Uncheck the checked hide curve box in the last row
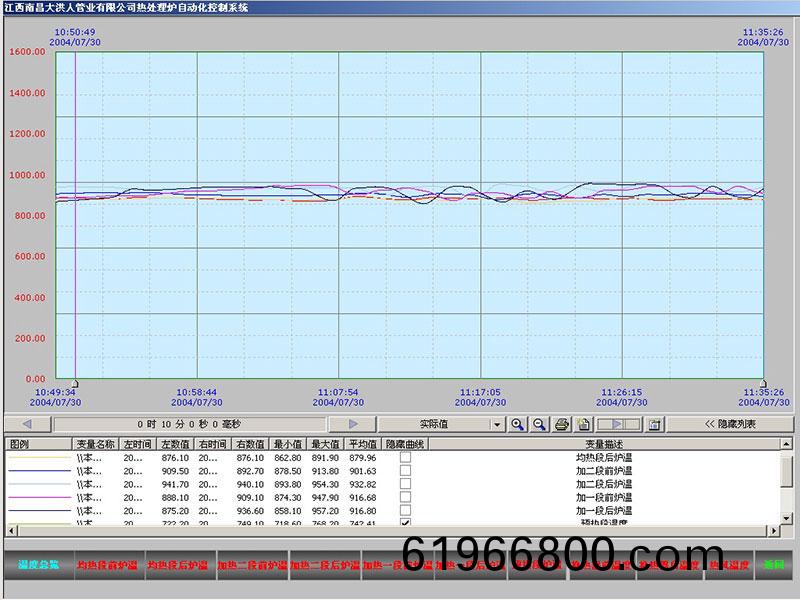The height and width of the screenshot is (600, 800). click(x=405, y=522)
